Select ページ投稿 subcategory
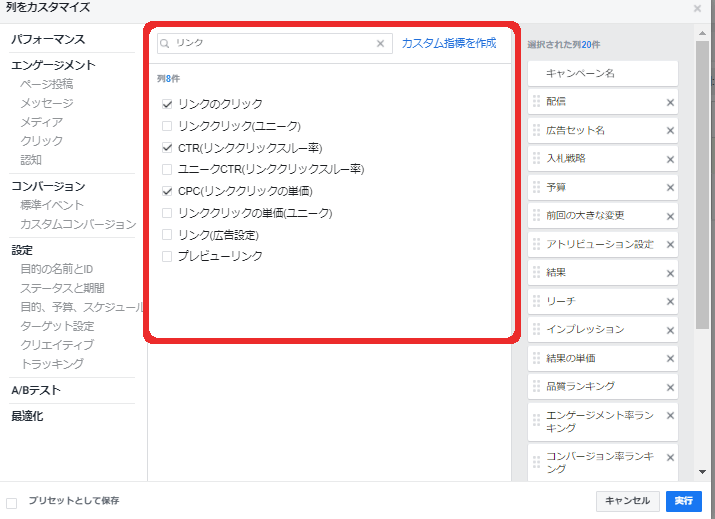The image size is (715, 519). coord(47,84)
